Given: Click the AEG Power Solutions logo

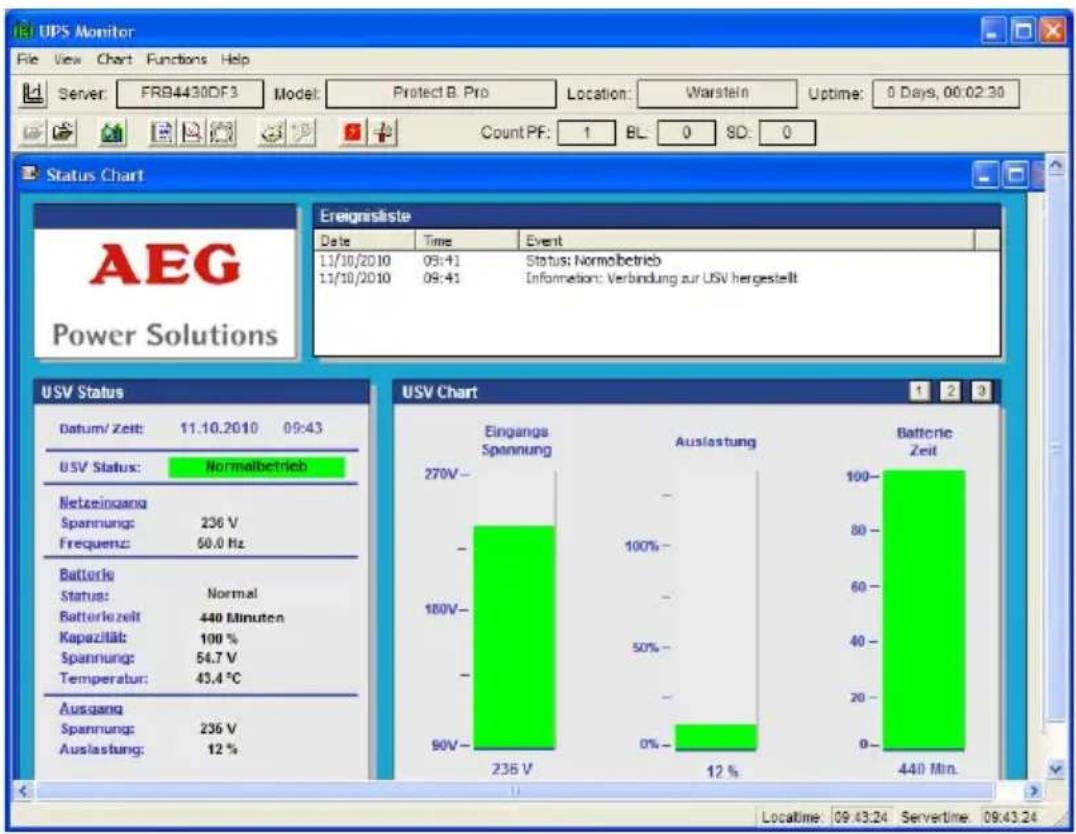Looking at the screenshot, I should pyautogui.click(x=165, y=293).
